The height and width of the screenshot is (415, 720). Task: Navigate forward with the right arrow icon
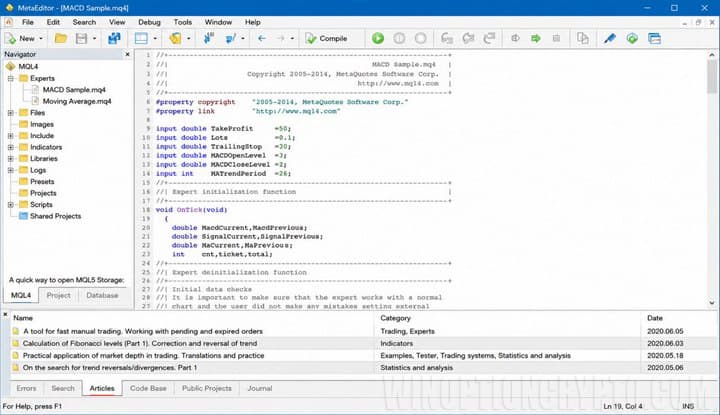tap(281, 39)
